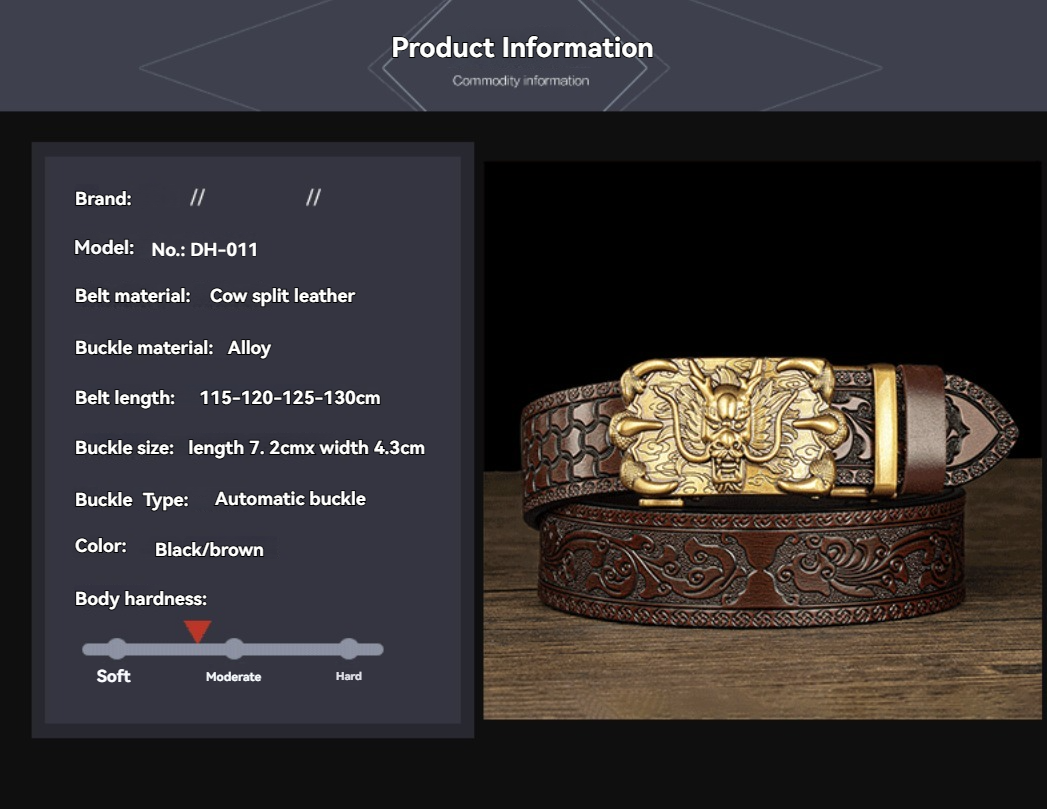Click the Alloy buckle material value

pos(249,348)
